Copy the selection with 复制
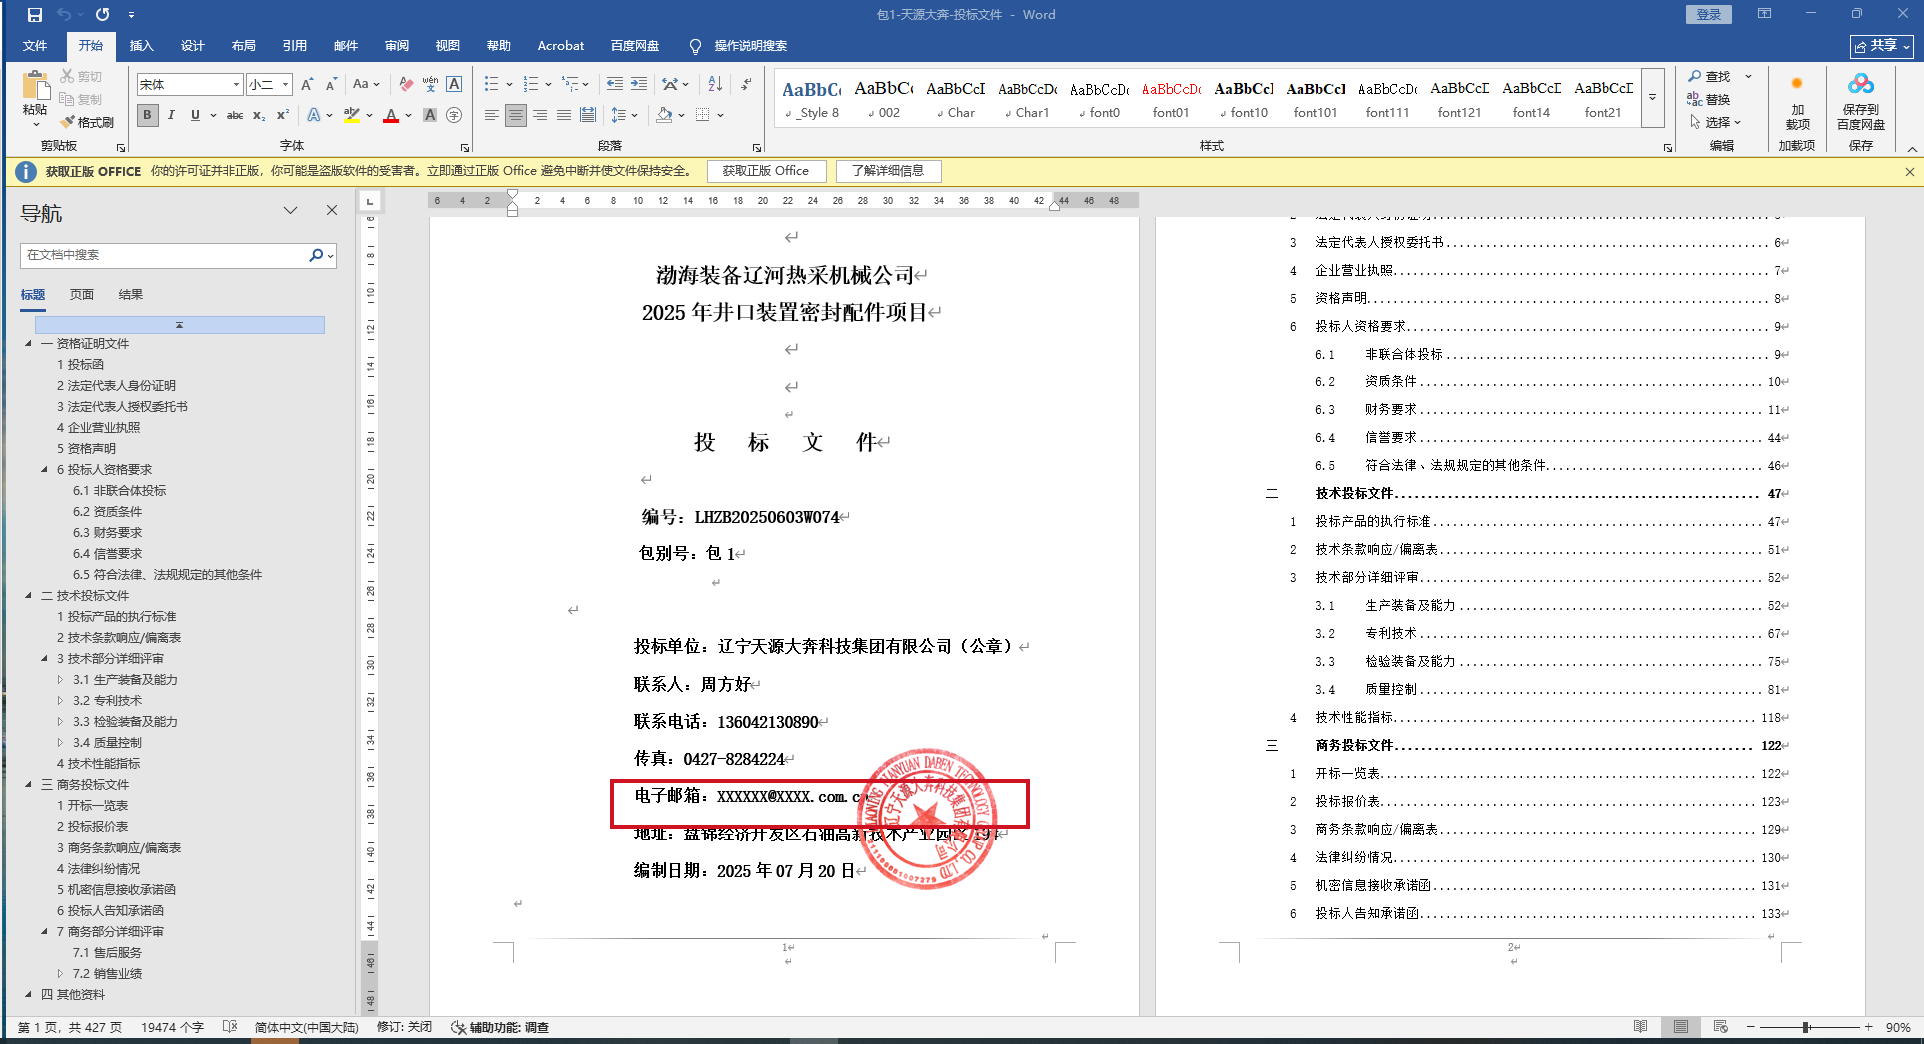The height and width of the screenshot is (1044, 1924). (x=81, y=99)
